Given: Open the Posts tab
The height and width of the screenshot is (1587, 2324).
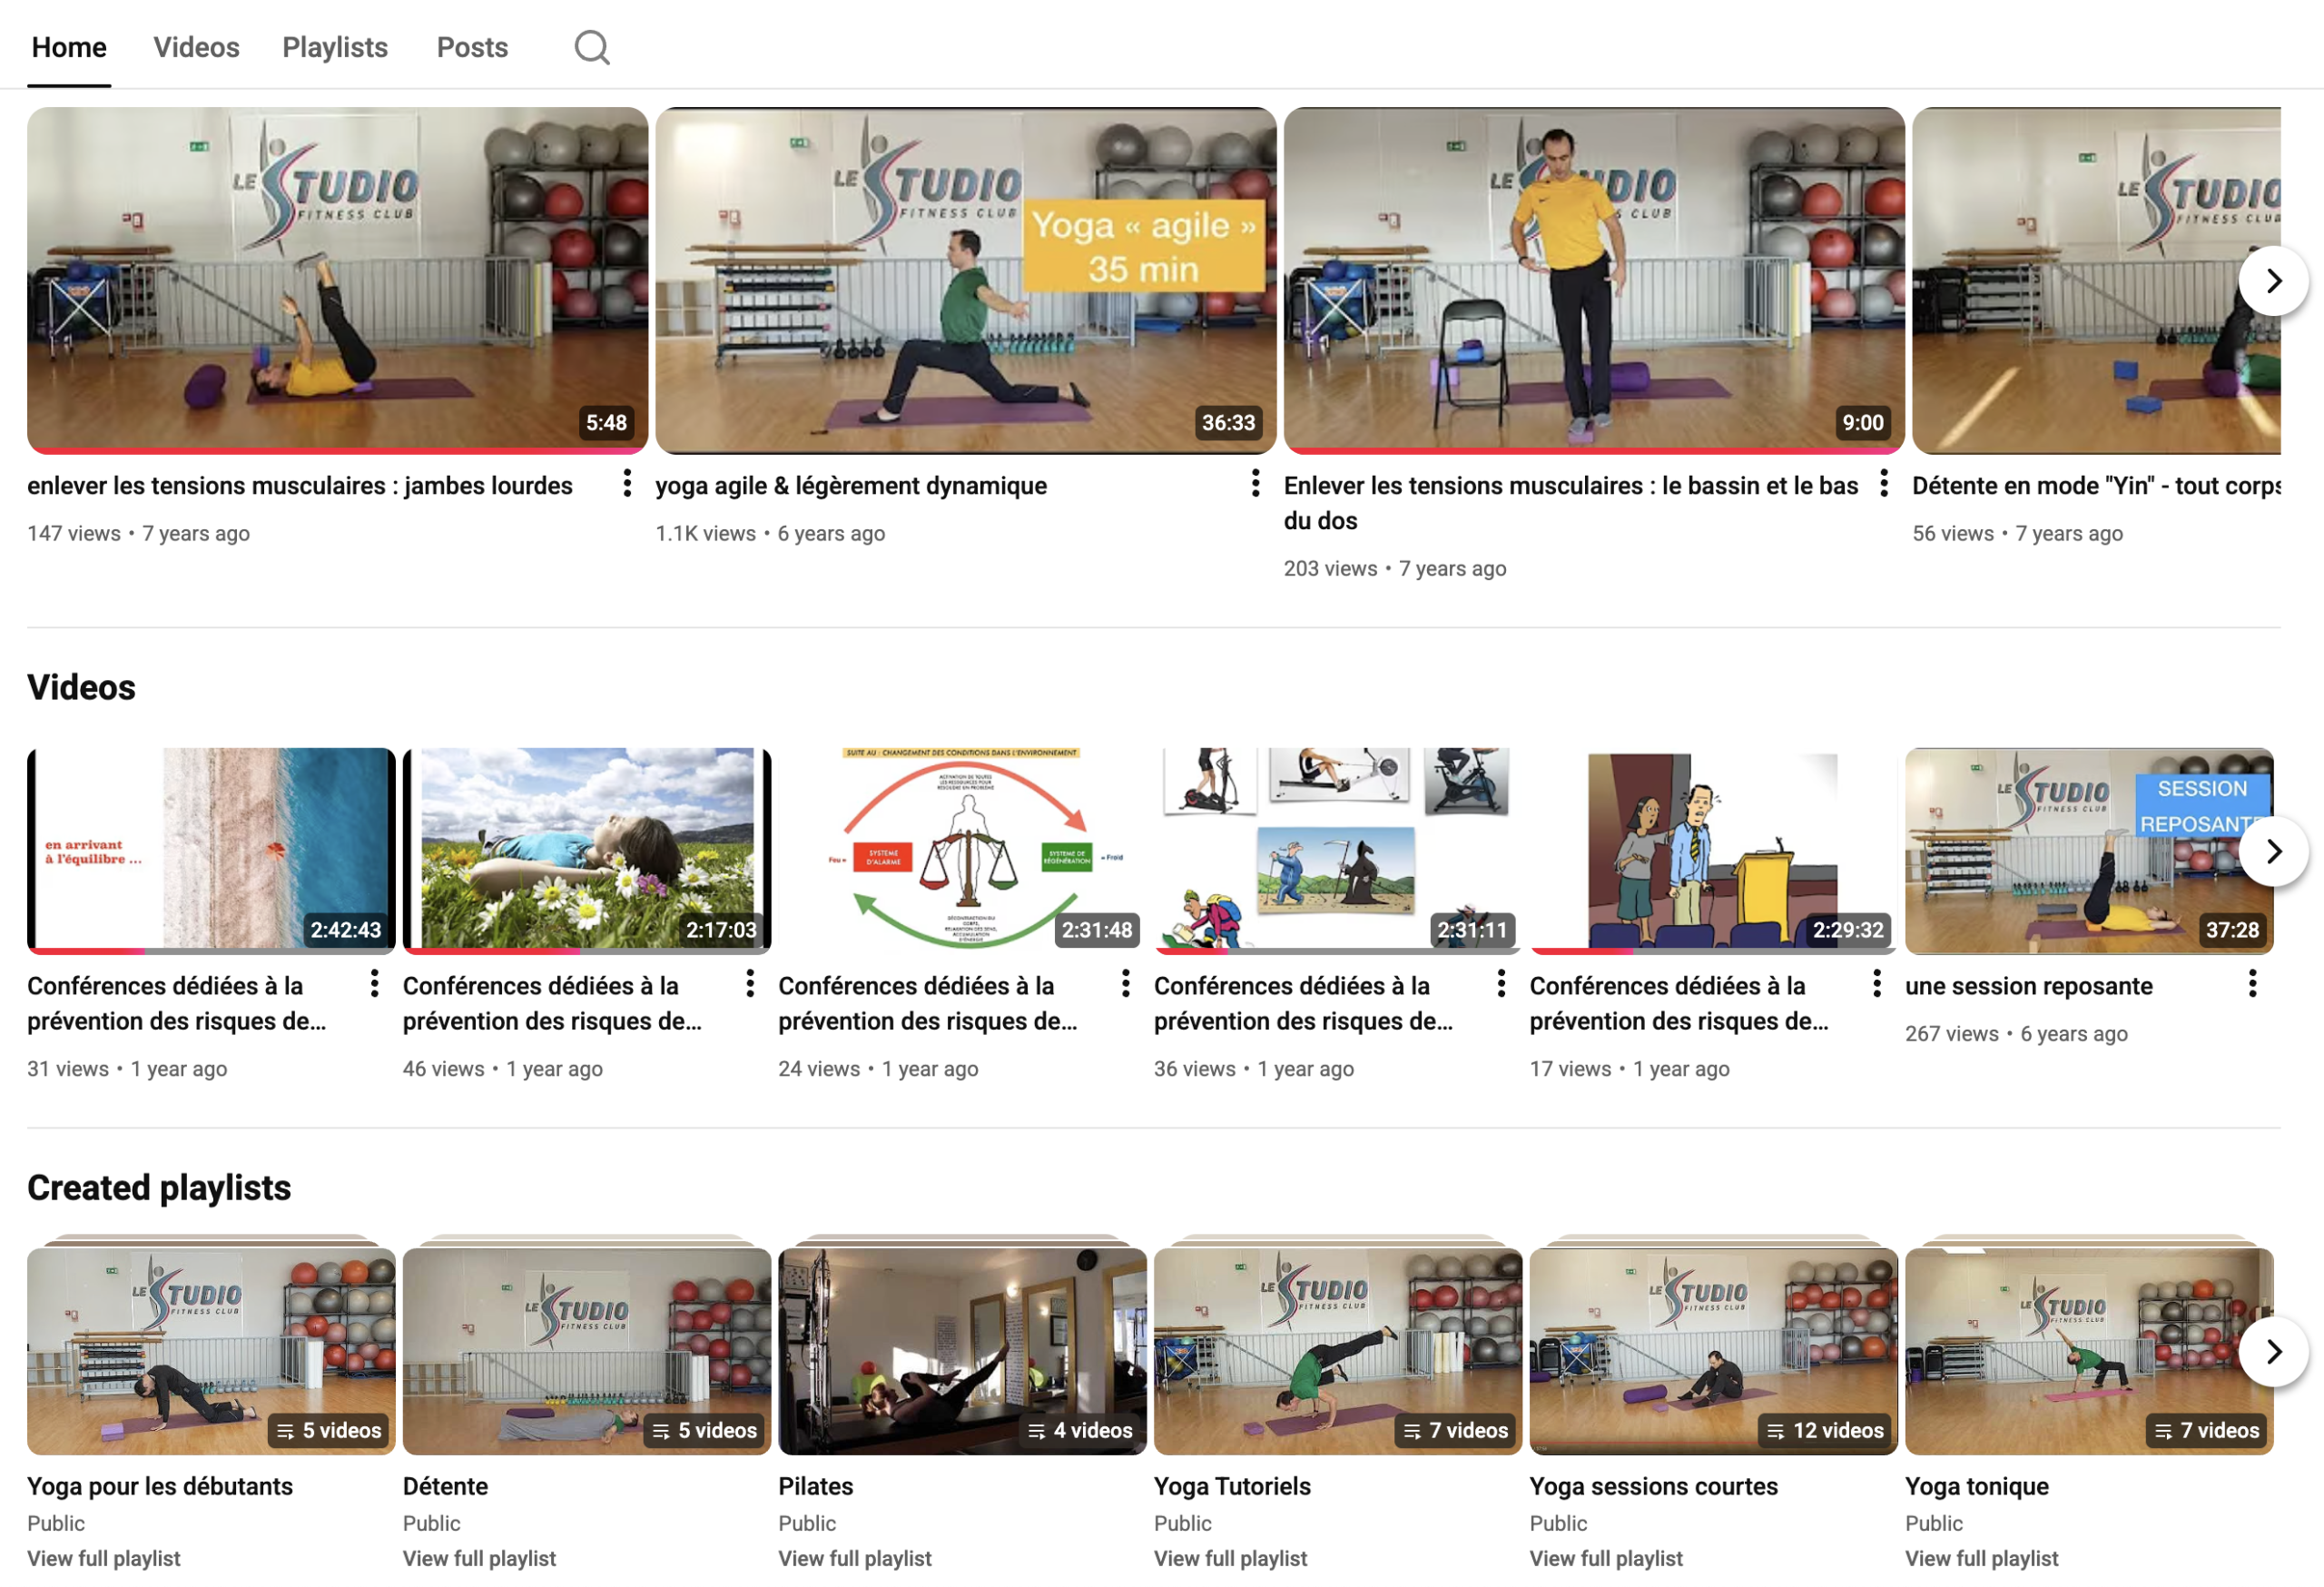Looking at the screenshot, I should pyautogui.click(x=472, y=47).
